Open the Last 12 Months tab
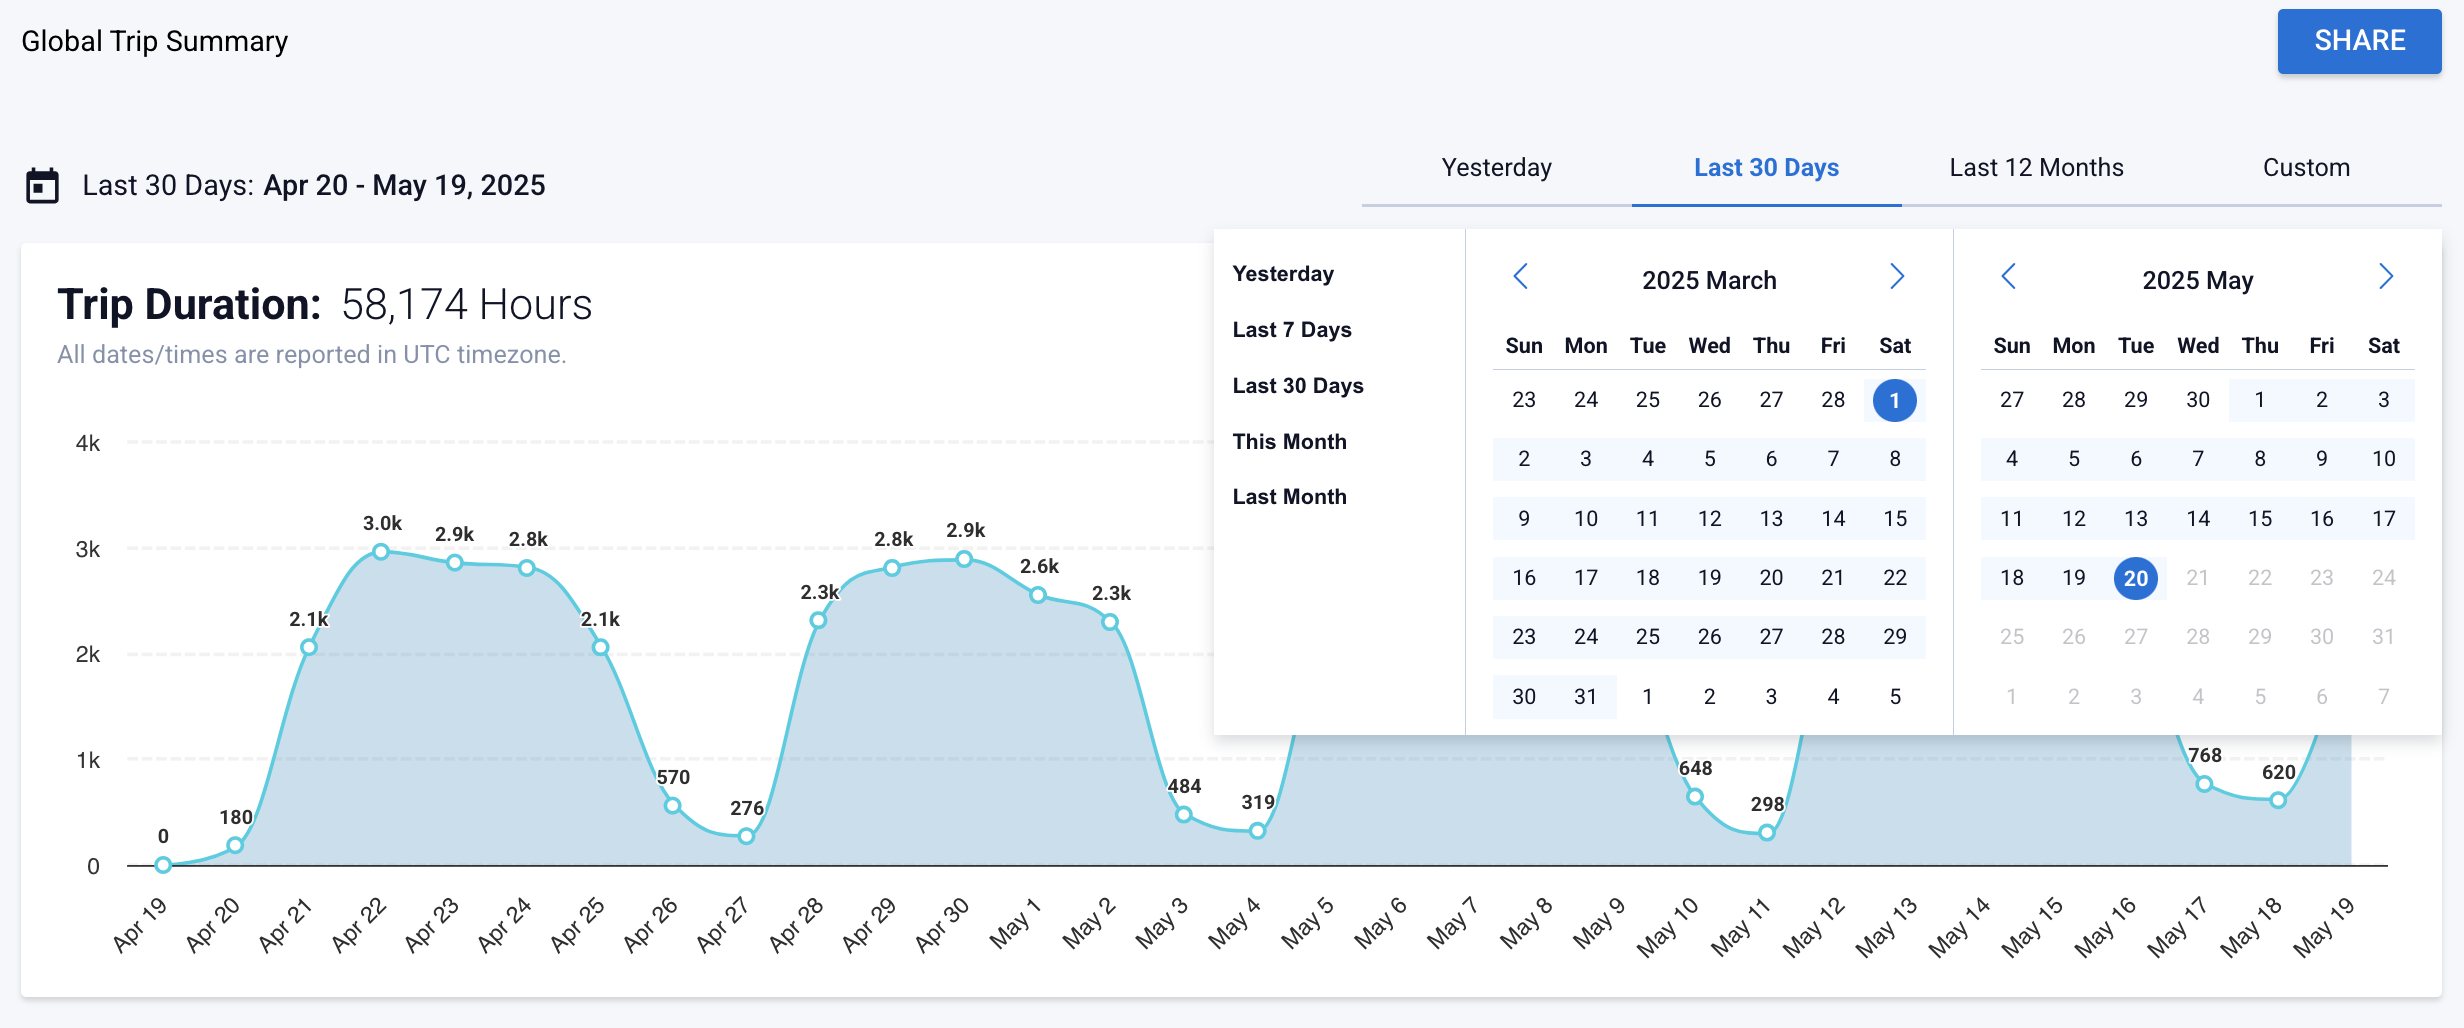This screenshot has height=1028, width=2464. pos(2036,168)
